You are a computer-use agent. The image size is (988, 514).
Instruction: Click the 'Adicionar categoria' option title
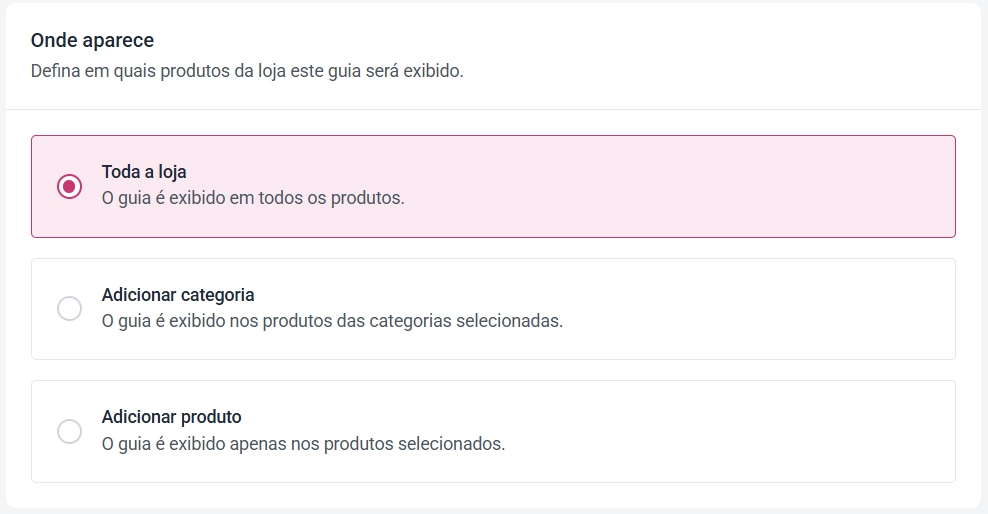[178, 295]
